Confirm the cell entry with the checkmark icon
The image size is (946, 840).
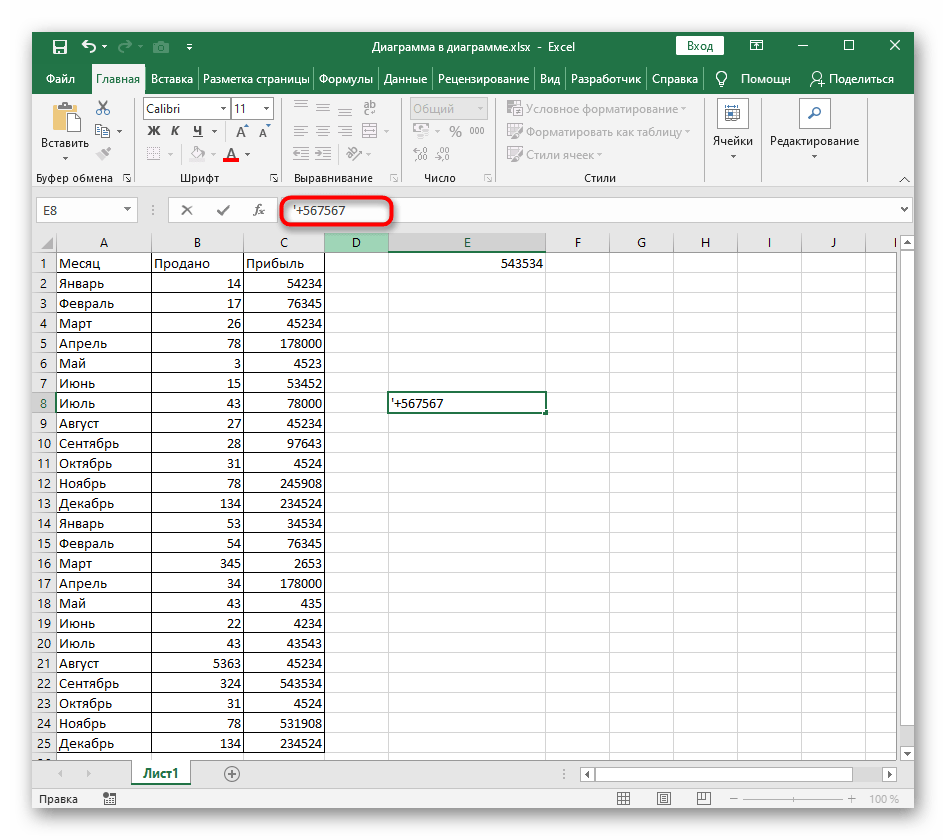(x=222, y=210)
